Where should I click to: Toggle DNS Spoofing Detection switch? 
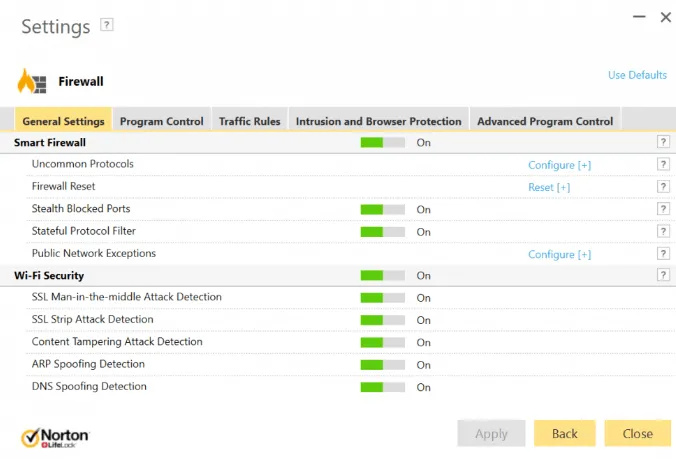[382, 387]
